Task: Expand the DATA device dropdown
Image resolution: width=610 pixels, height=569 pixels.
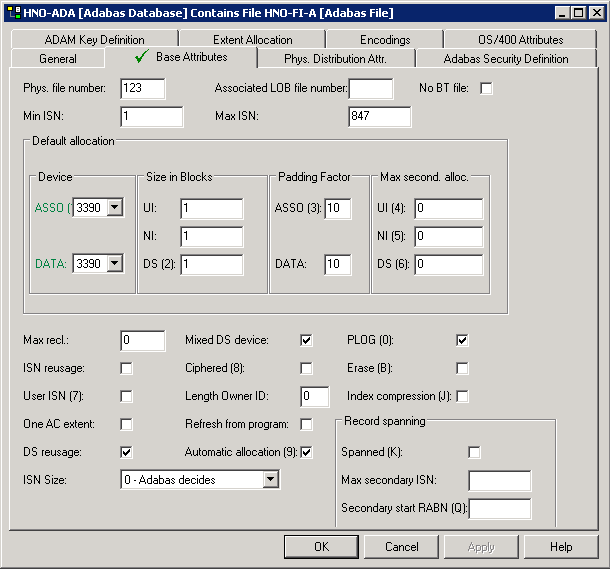Action: (115, 263)
